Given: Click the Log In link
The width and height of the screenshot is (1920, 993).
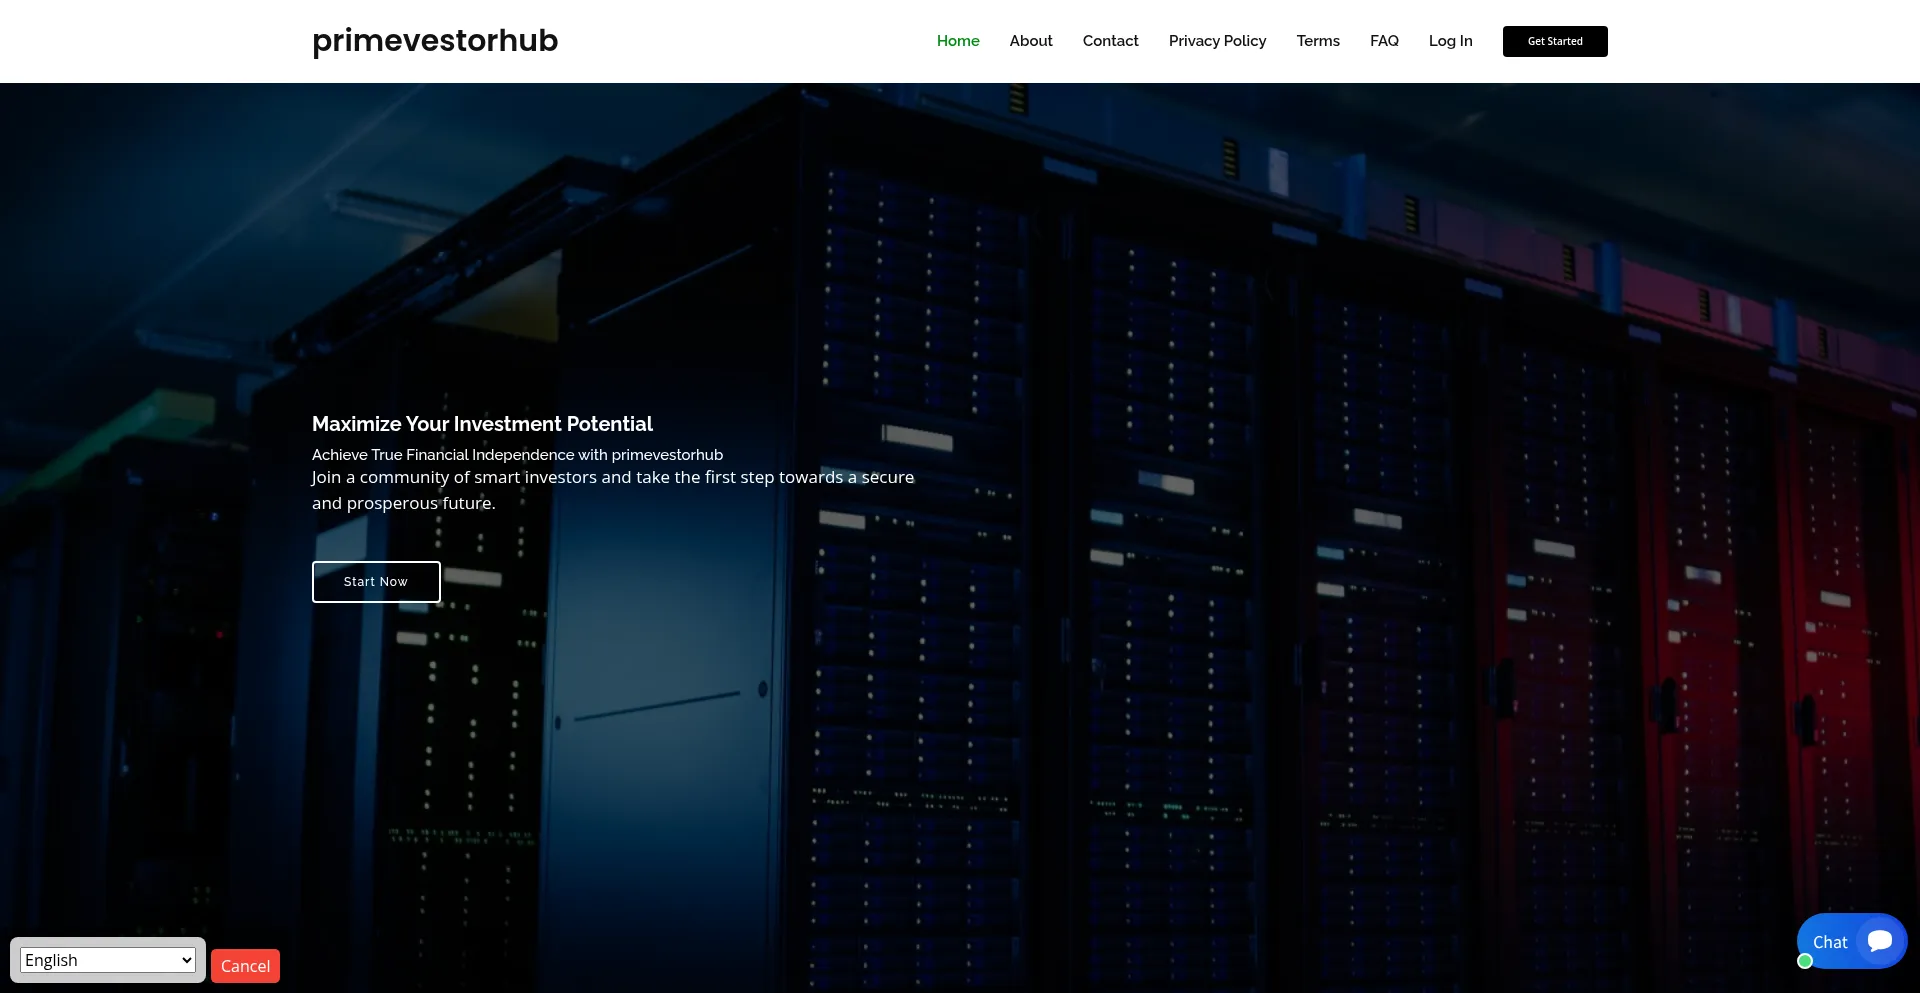Looking at the screenshot, I should [x=1450, y=41].
